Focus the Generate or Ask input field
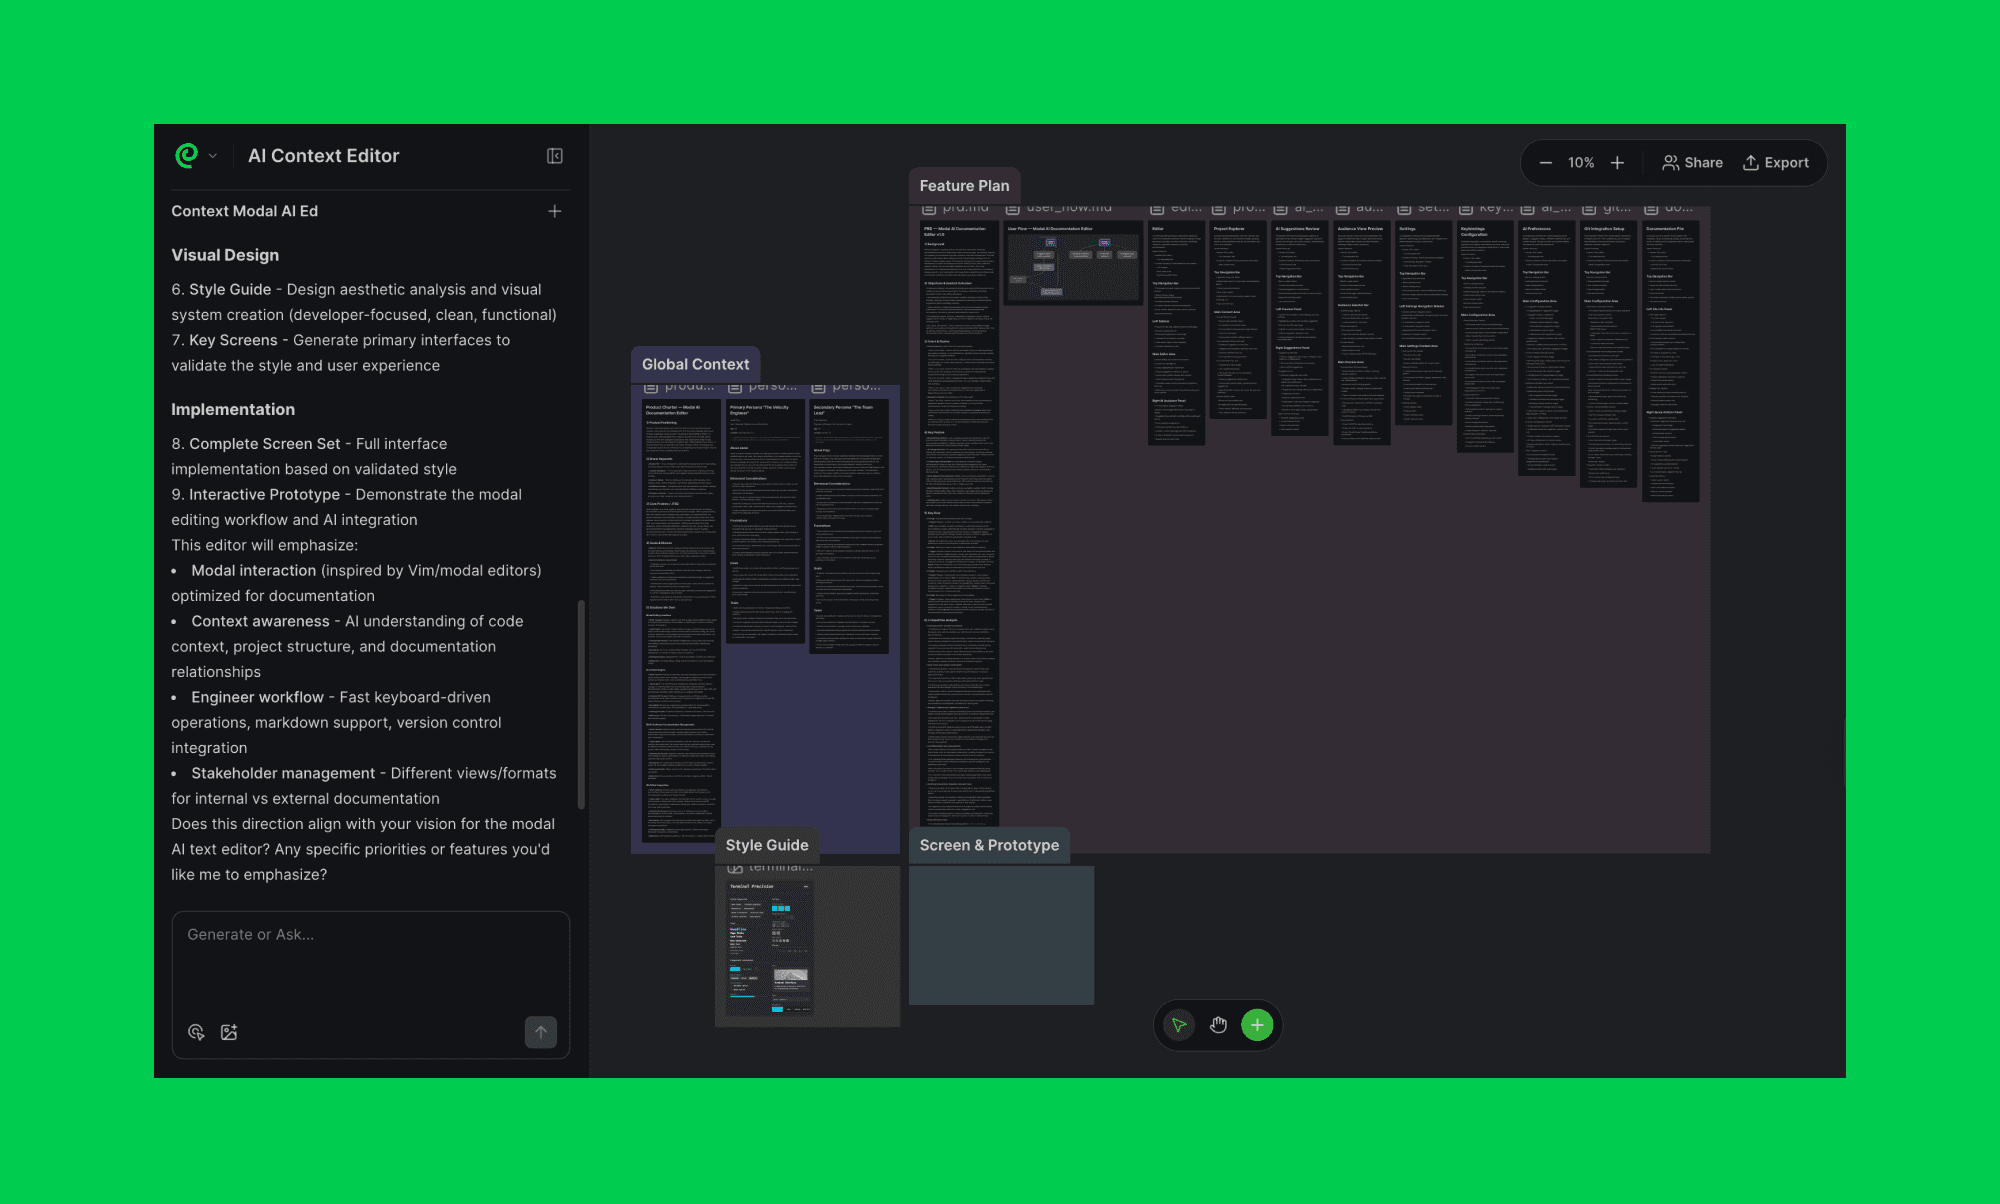This screenshot has width=2000, height=1204. (x=370, y=960)
